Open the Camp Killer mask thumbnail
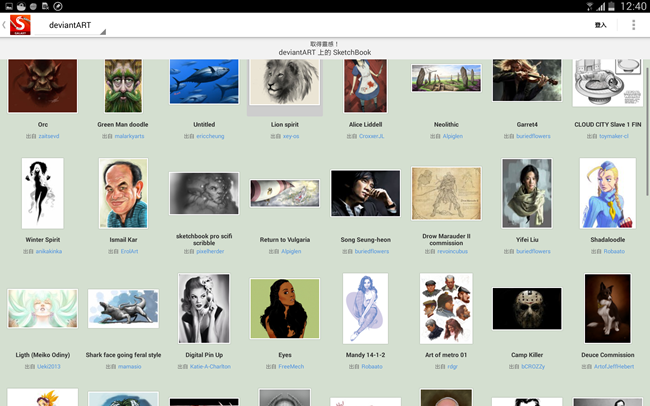Screen dimensions: 650x406 (x=527, y=309)
